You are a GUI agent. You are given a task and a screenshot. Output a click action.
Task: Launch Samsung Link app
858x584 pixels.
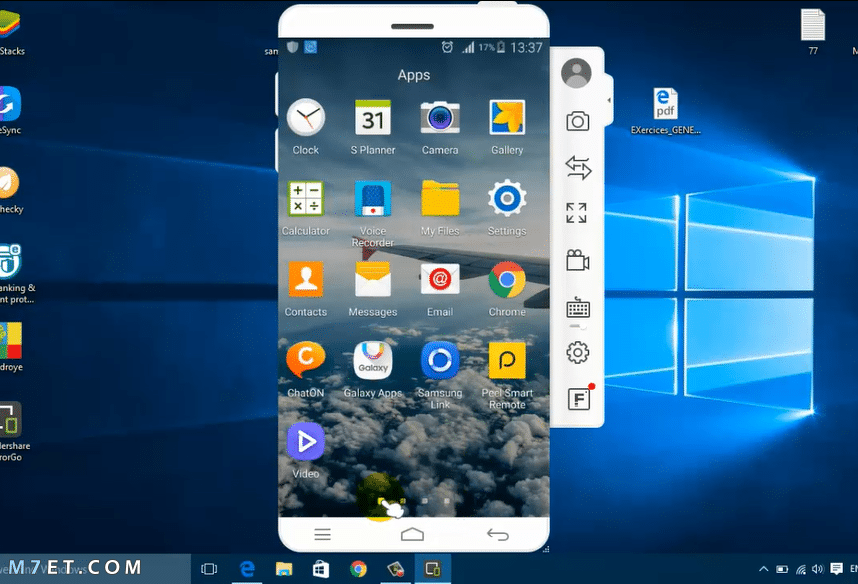[x=440, y=360]
